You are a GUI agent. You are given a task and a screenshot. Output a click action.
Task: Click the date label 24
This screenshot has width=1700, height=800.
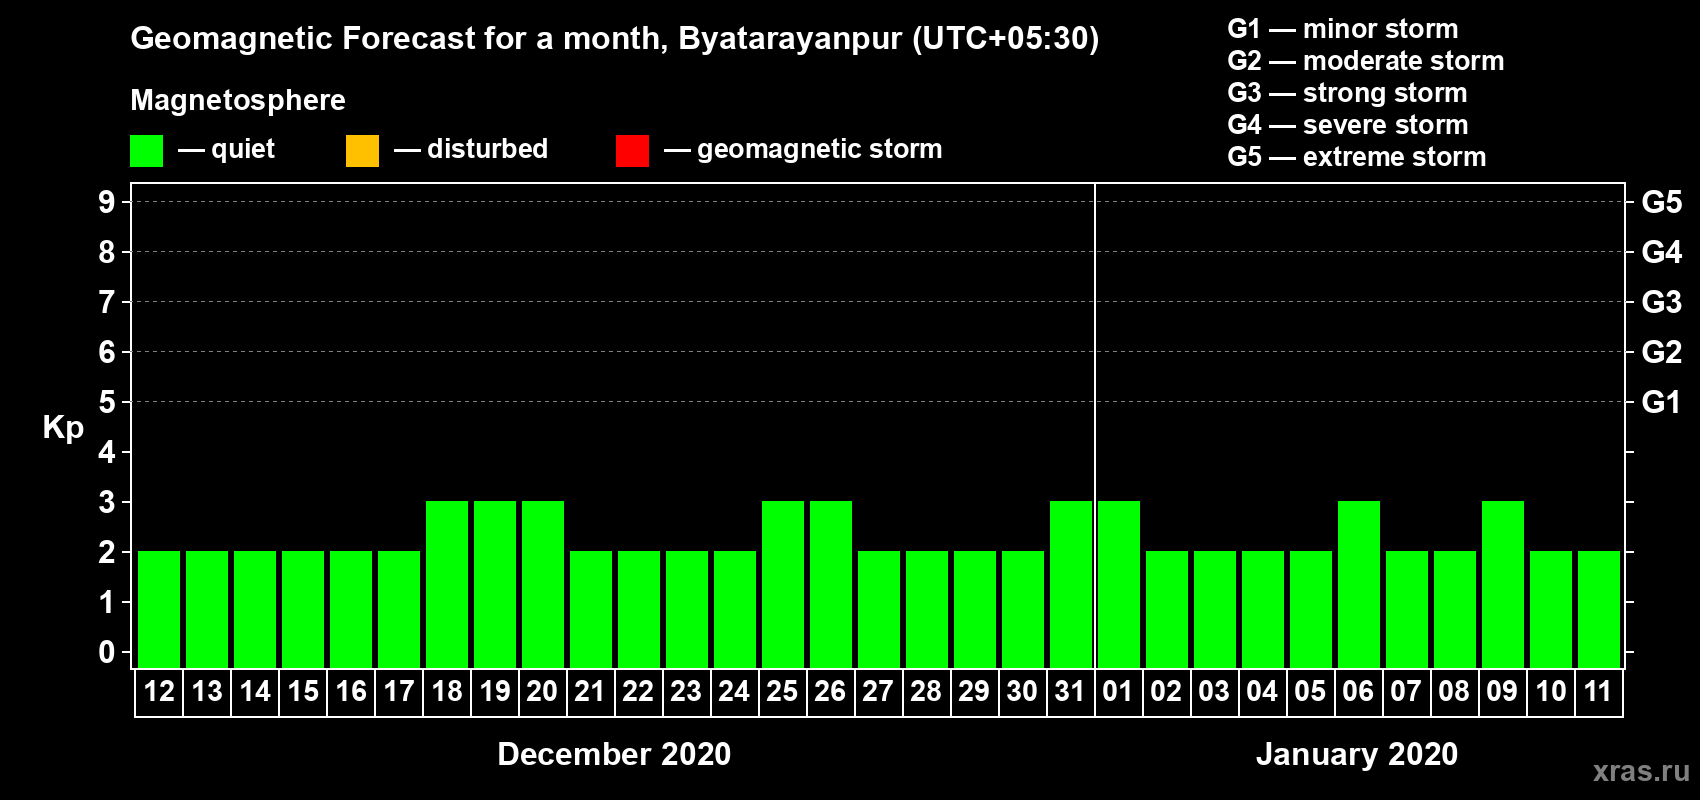point(734,691)
